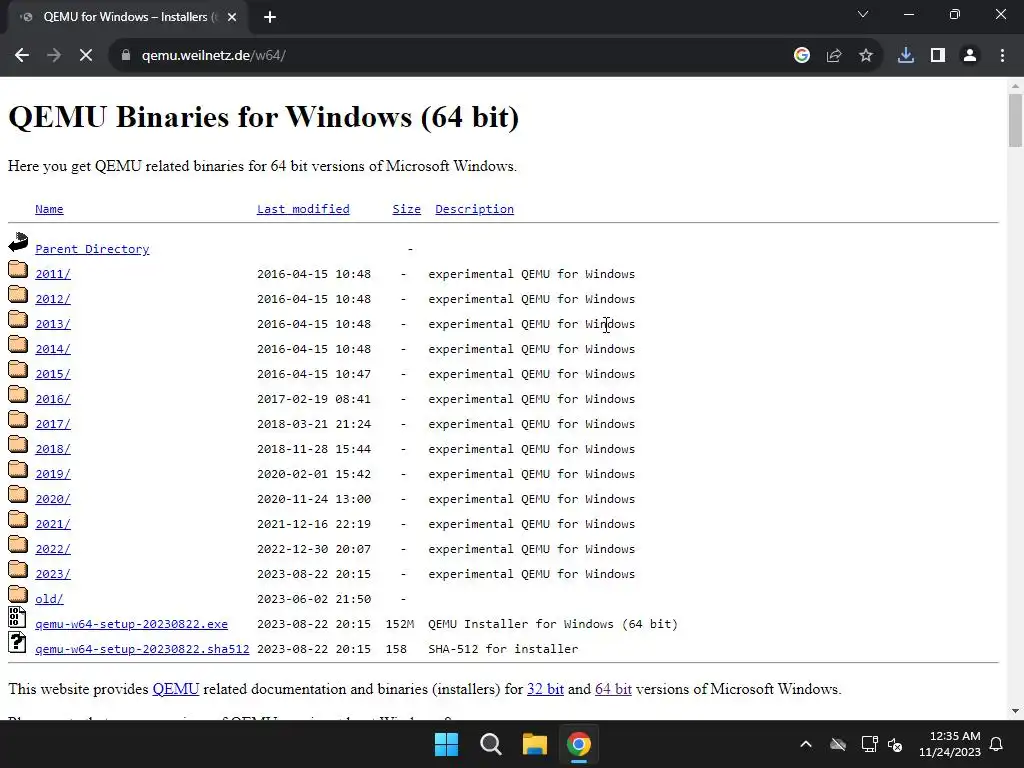
Task: Open the notifications bell
Action: pos(997,744)
